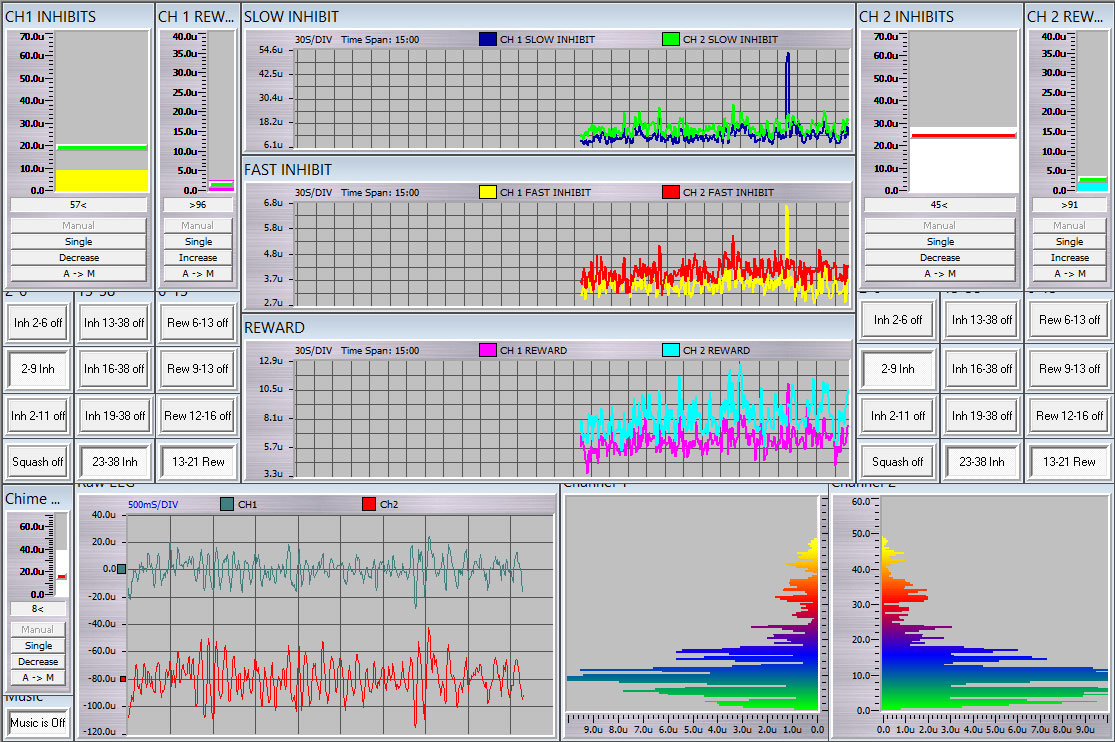Screen dimensions: 1115x742
Task: Click Single in the Chime panel
Action: pyautogui.click(x=38, y=646)
